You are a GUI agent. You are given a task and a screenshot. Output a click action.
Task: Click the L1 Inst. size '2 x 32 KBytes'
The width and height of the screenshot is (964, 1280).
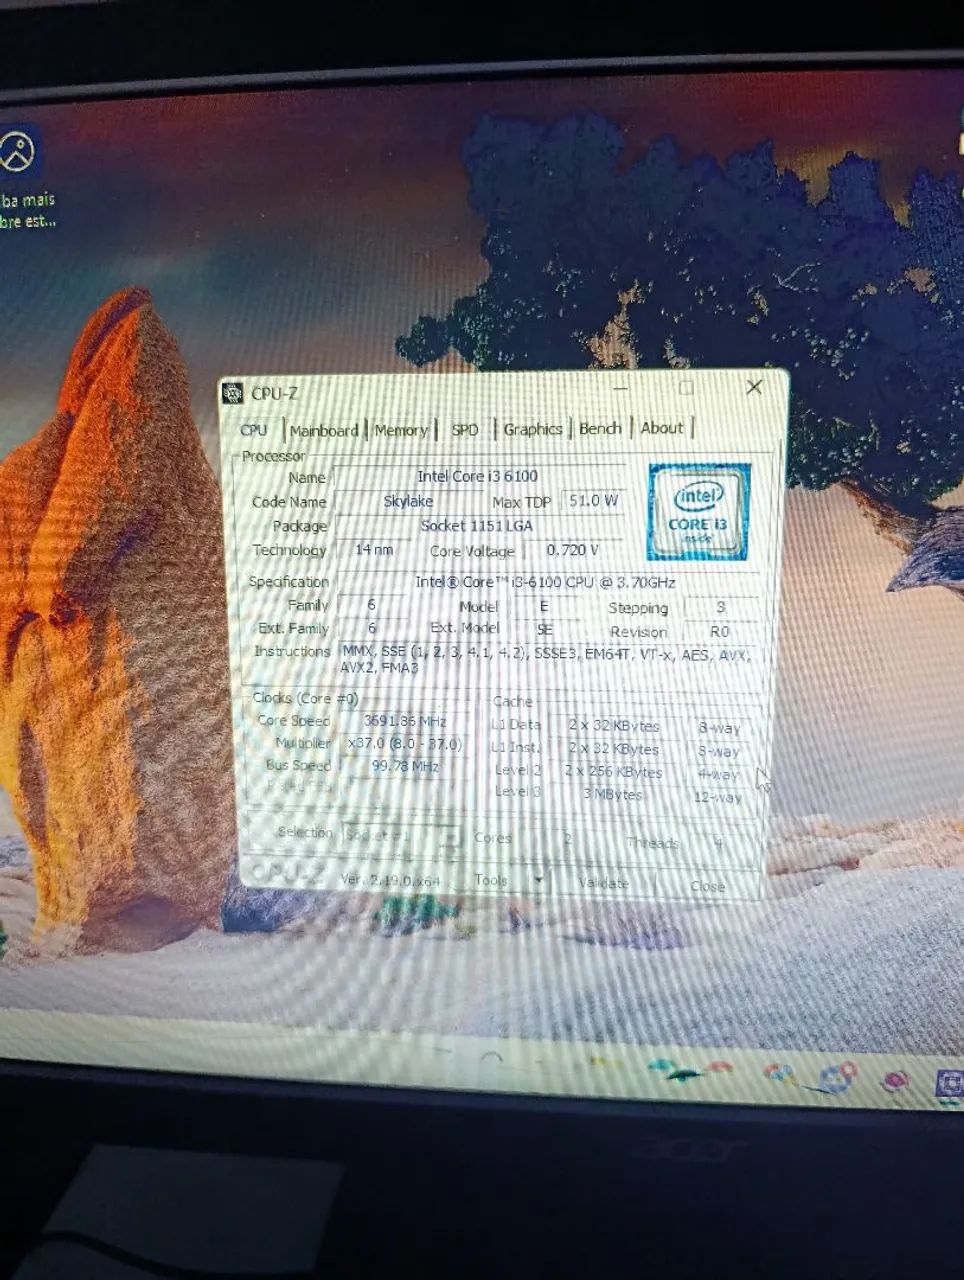click(x=614, y=749)
